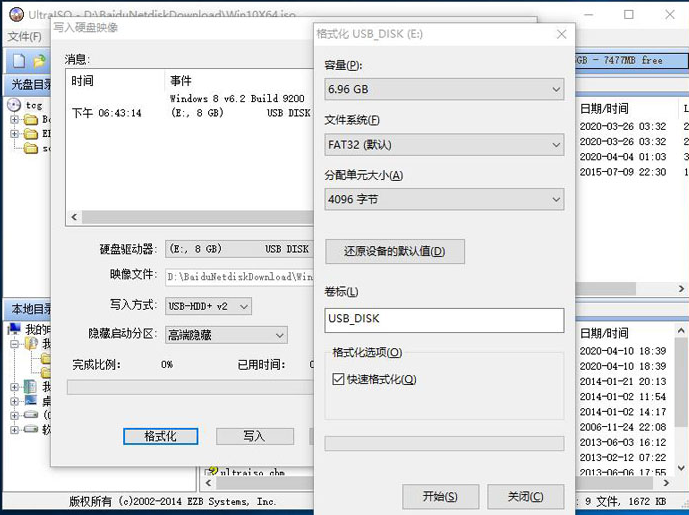
Task: Click the Open file toolbar icon
Action: click(37, 61)
